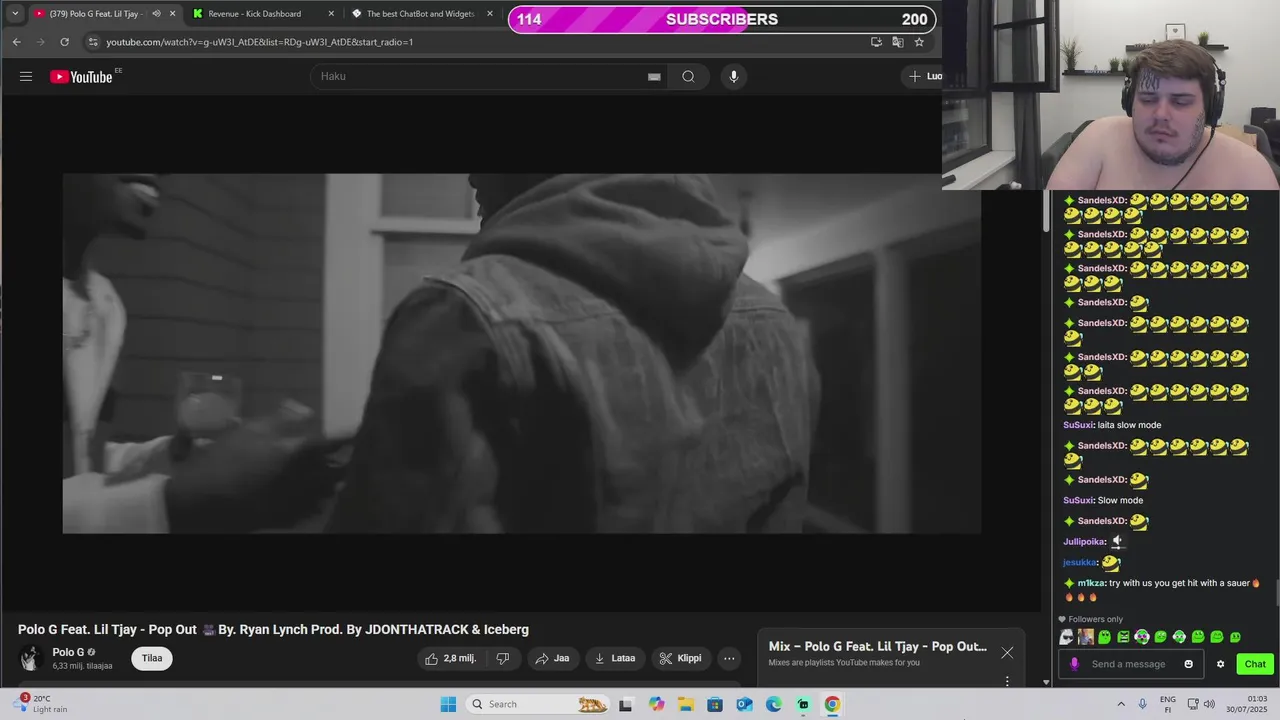Click the subscriber goal progress bar
This screenshot has width=1280, height=720.
722,19
